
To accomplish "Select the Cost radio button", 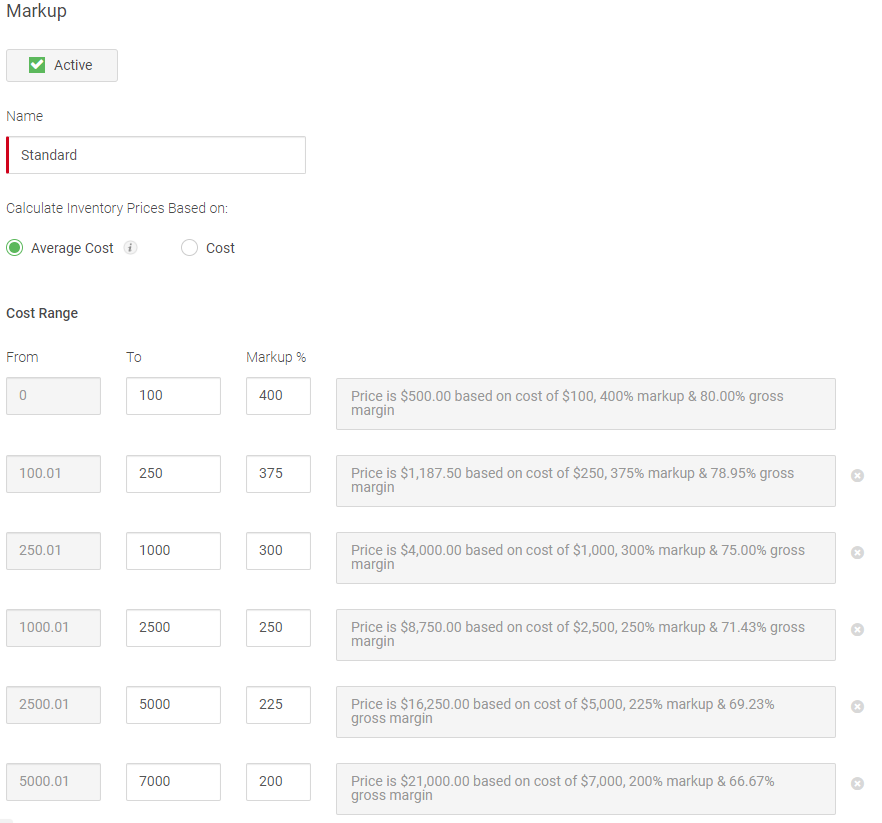I will click(189, 247).
